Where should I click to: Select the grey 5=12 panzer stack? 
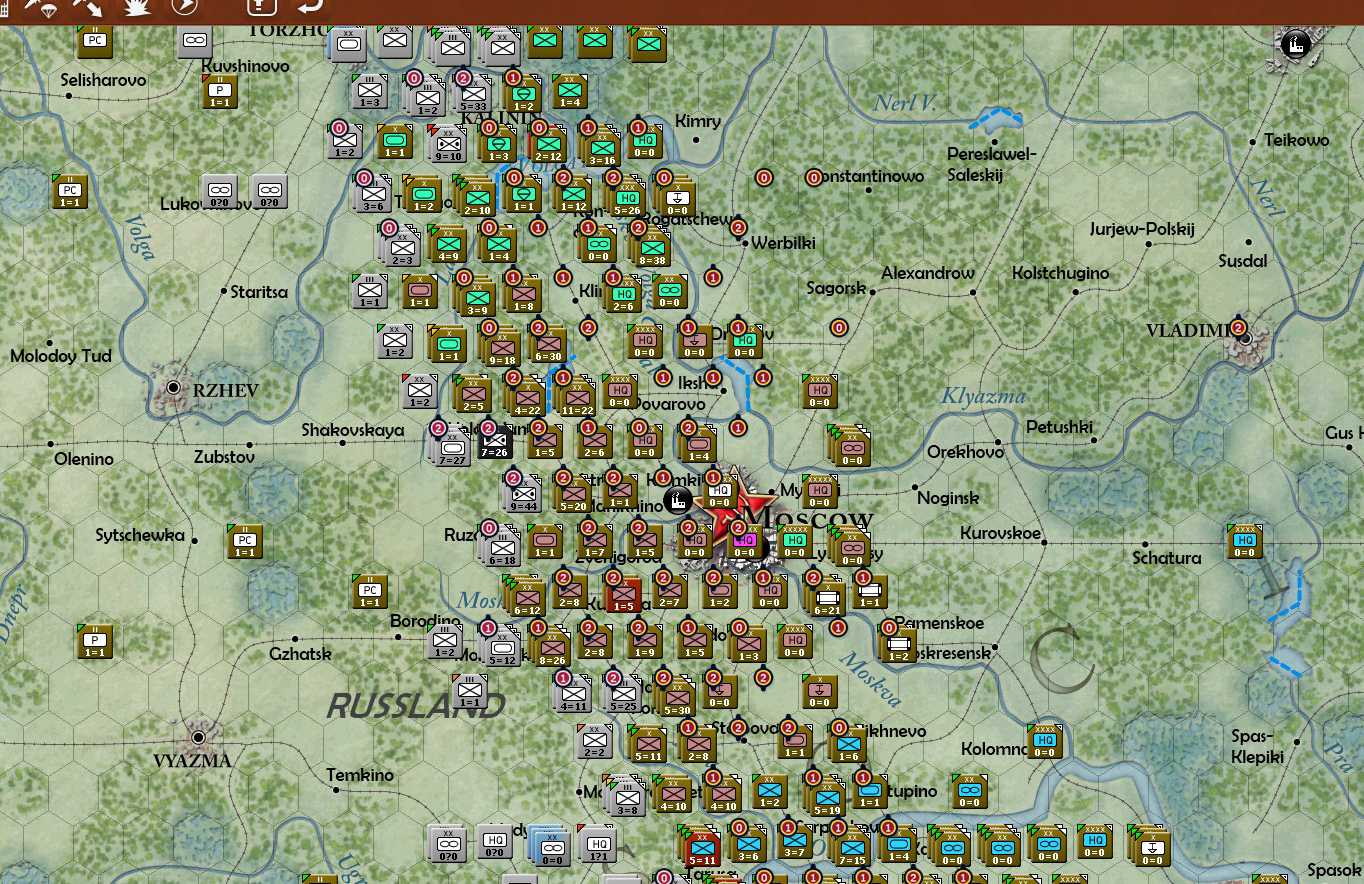coord(502,648)
